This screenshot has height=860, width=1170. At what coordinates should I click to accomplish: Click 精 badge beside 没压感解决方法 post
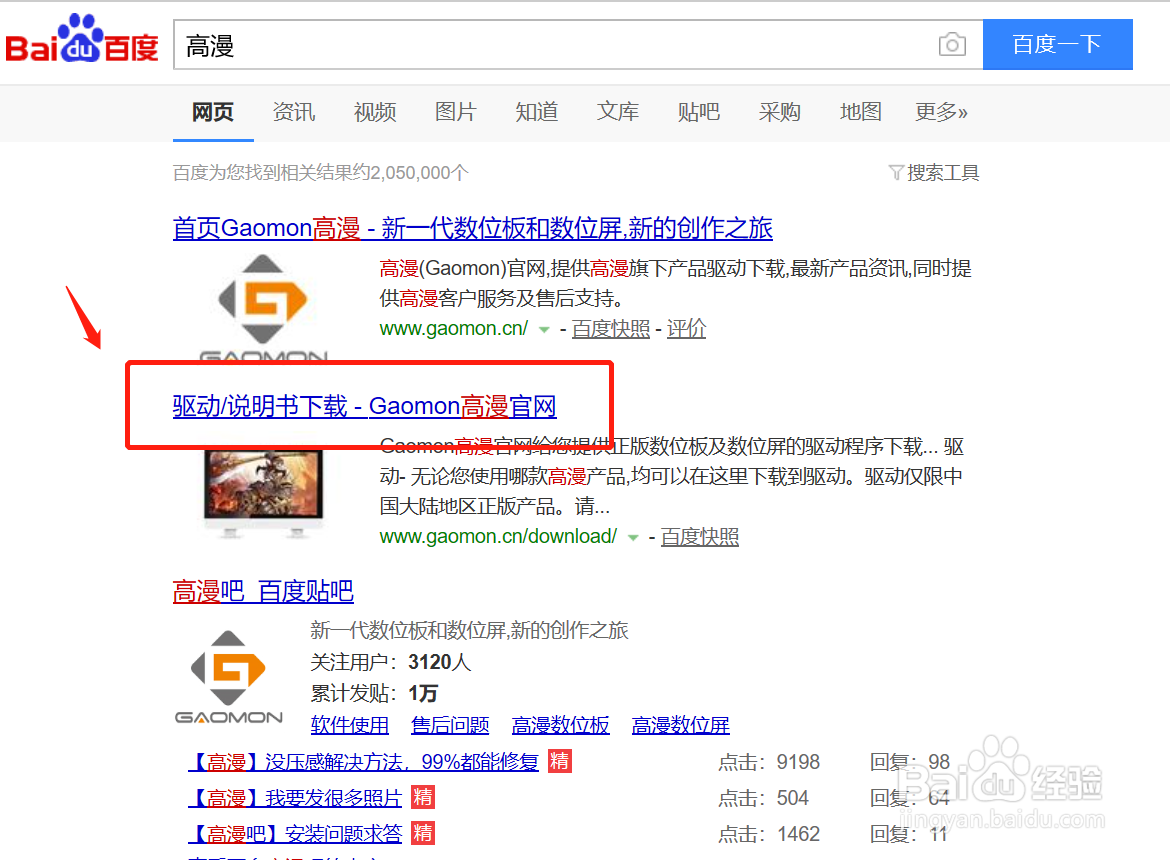coord(560,762)
